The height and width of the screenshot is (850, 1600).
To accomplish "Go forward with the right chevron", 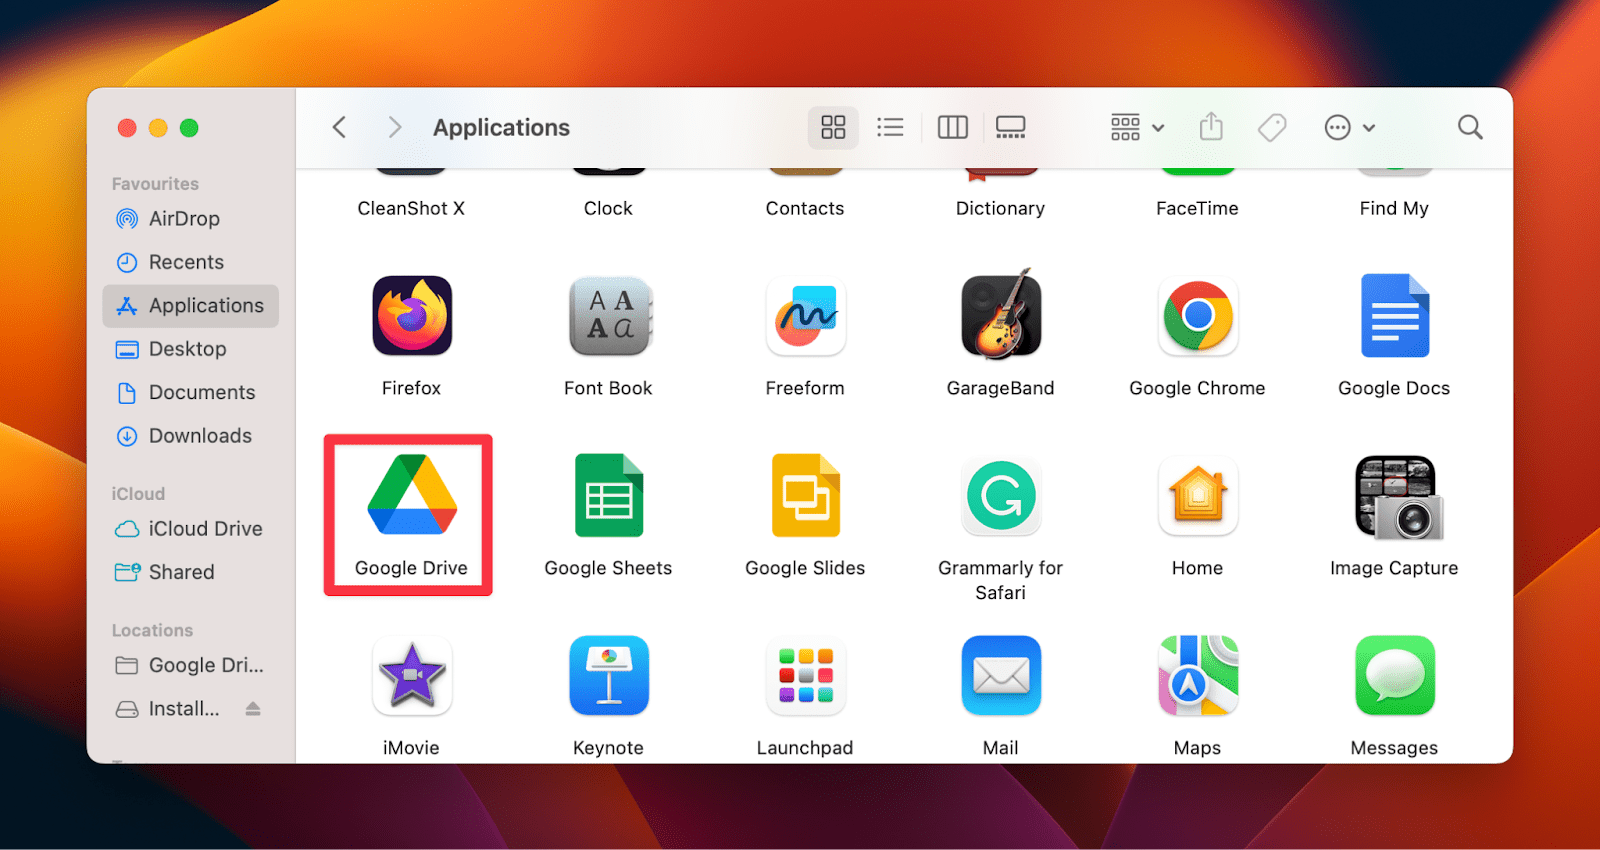I will (x=395, y=127).
